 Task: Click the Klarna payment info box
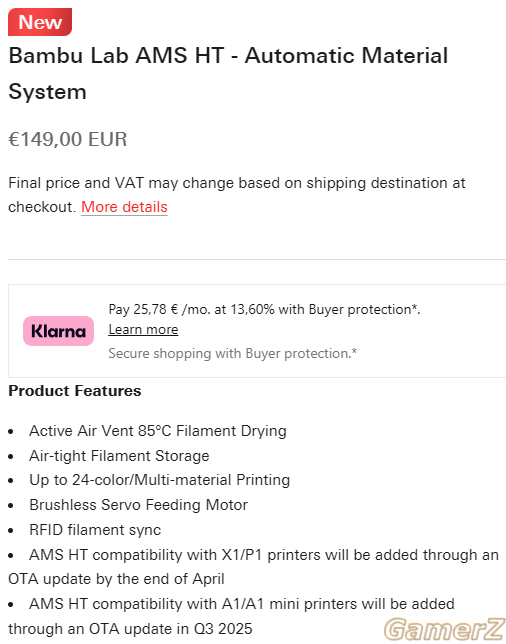click(257, 331)
